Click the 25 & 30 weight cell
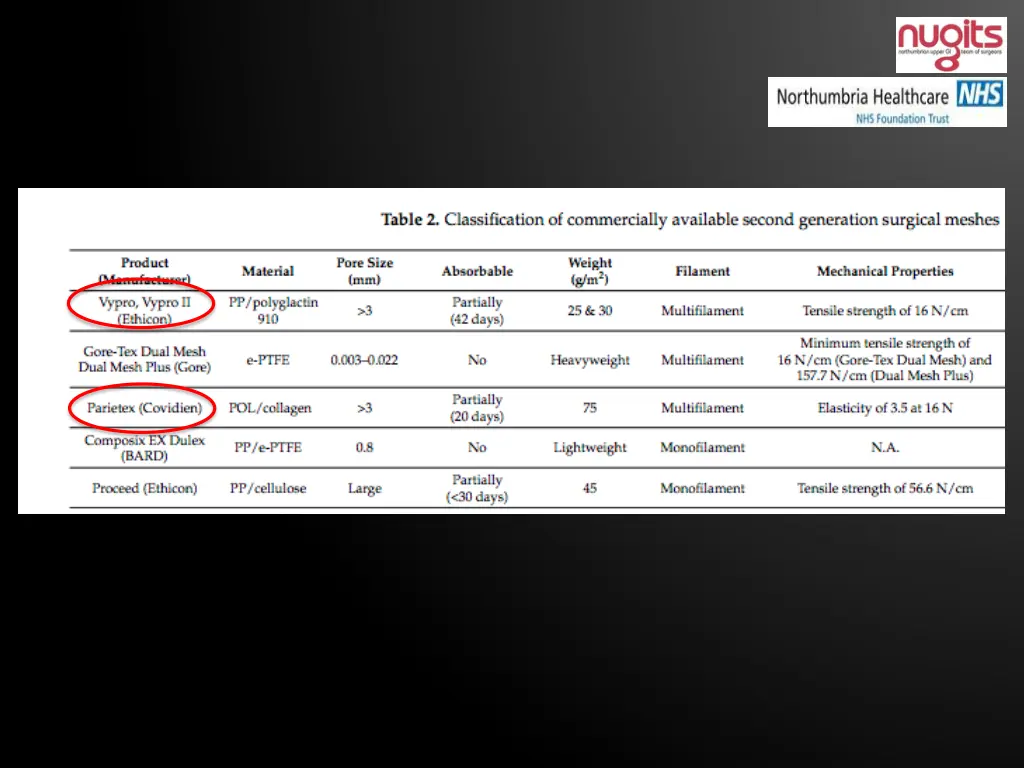This screenshot has width=1024, height=768. [590, 311]
